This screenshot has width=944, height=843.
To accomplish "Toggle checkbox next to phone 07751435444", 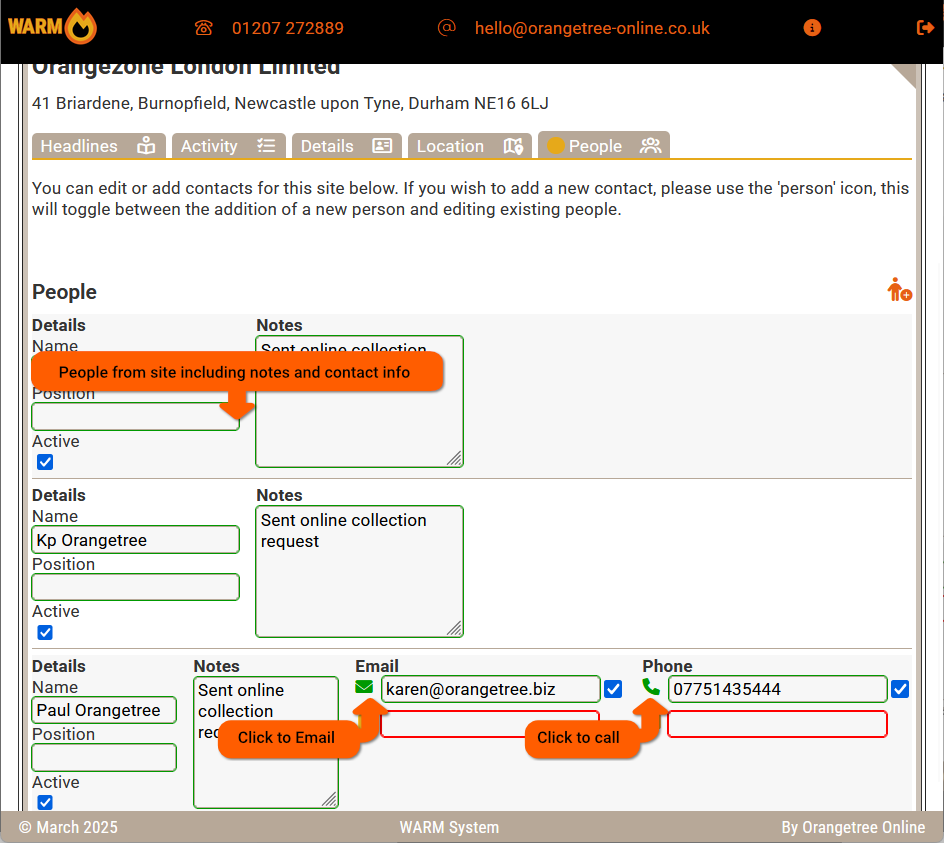I will [900, 689].
